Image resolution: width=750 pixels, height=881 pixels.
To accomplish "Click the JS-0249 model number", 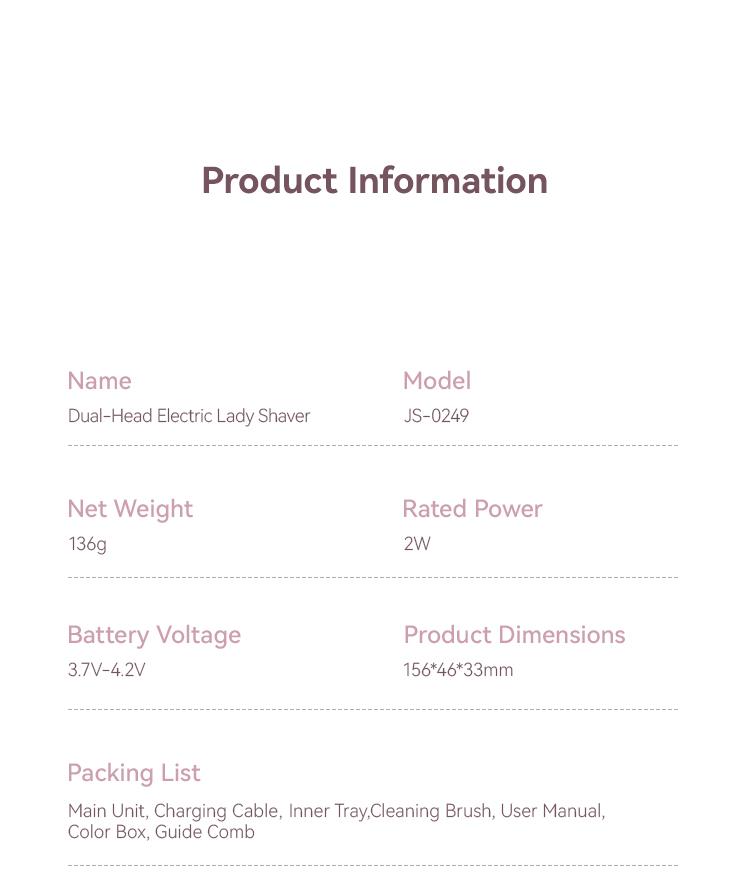I will pyautogui.click(x=436, y=416).
